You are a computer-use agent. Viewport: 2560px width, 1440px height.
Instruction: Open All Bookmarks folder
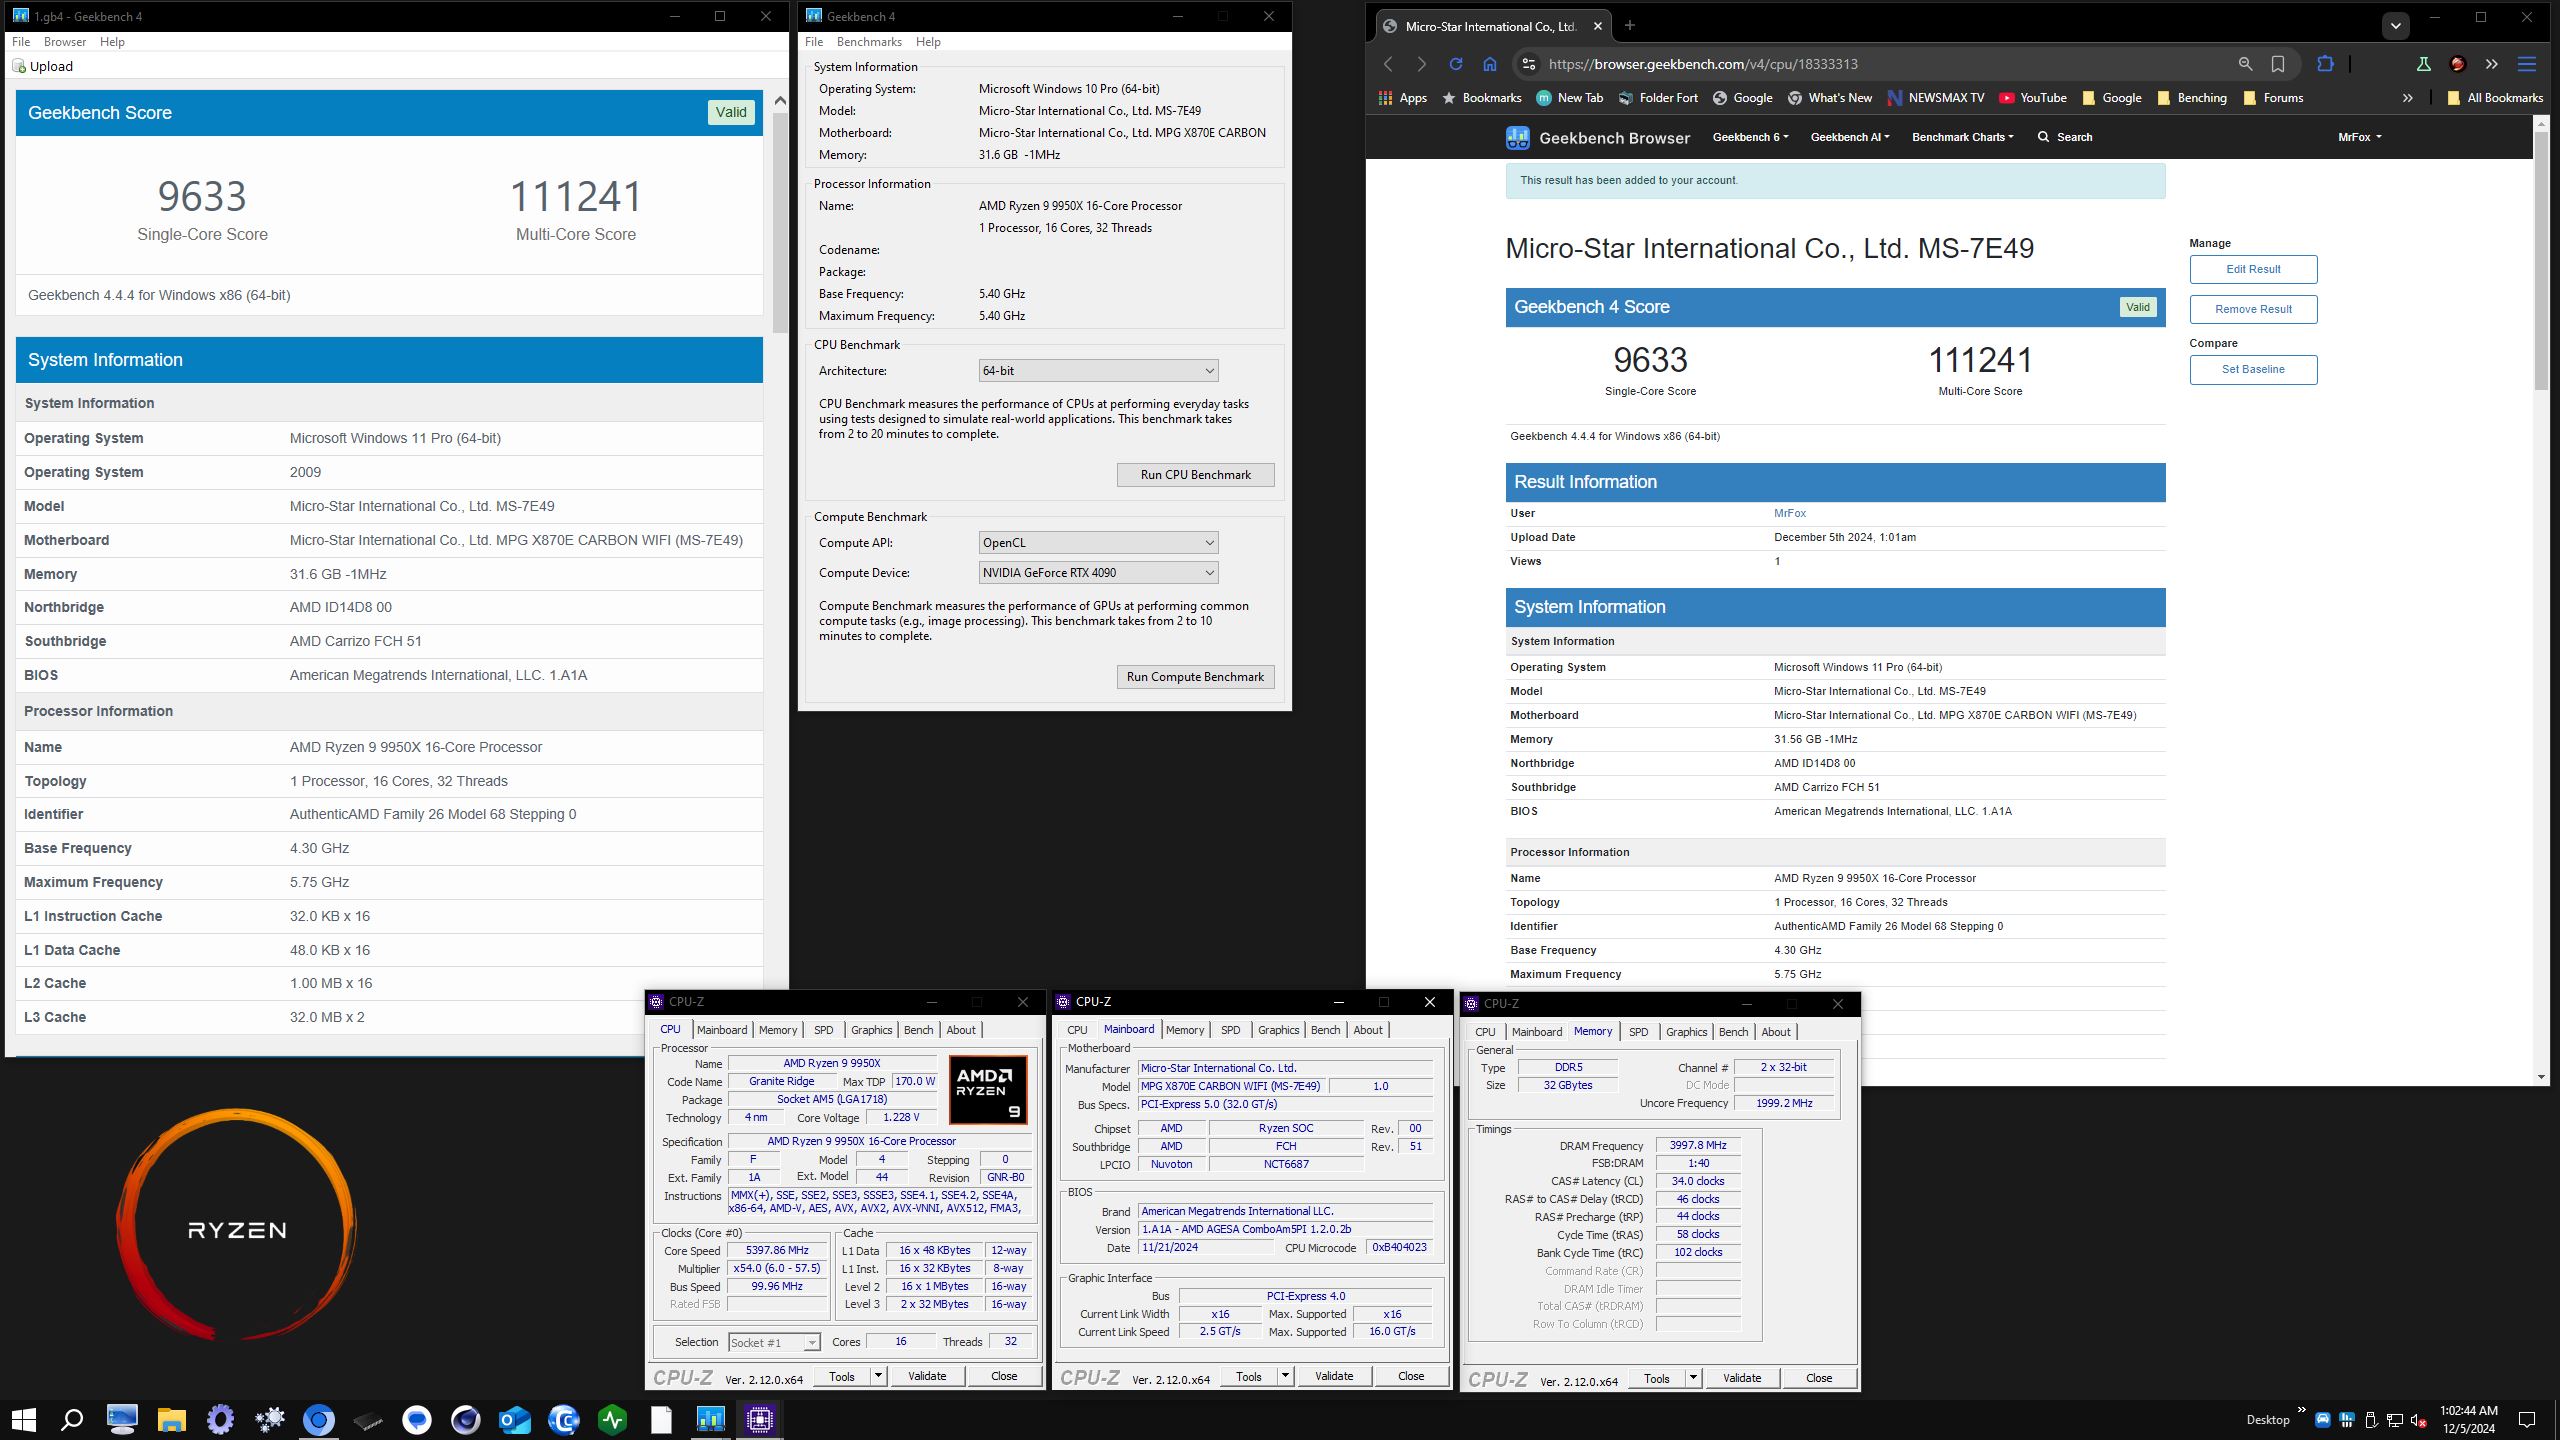tap(2494, 98)
